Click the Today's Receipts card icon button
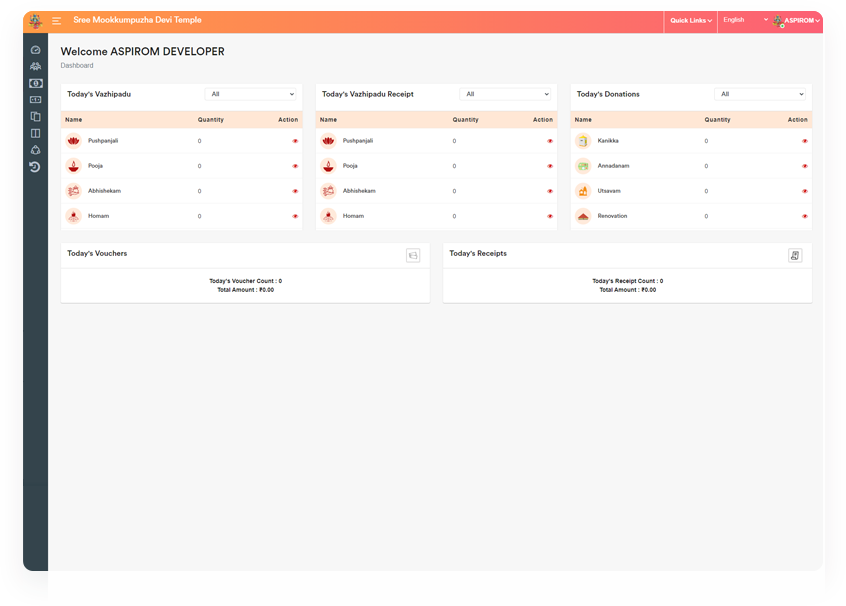Screen dimensions: 846x606 click(795, 255)
